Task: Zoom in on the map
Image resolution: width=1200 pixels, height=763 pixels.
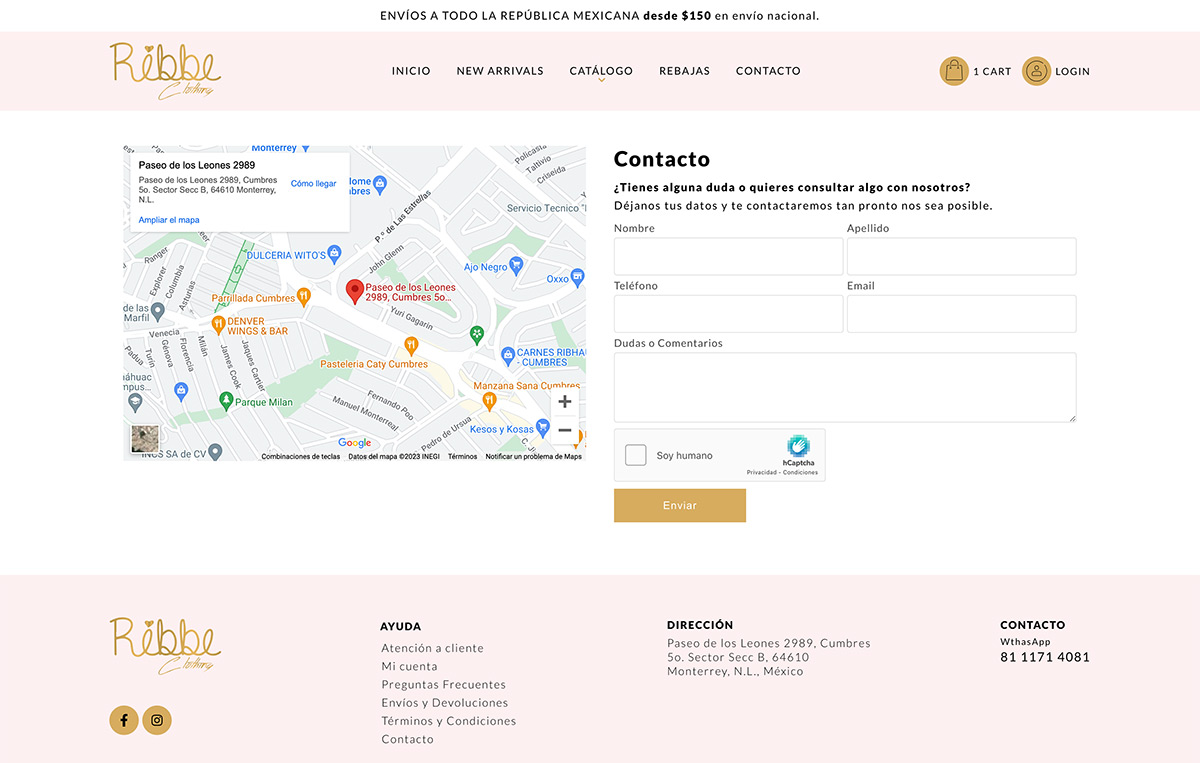Action: coord(565,402)
